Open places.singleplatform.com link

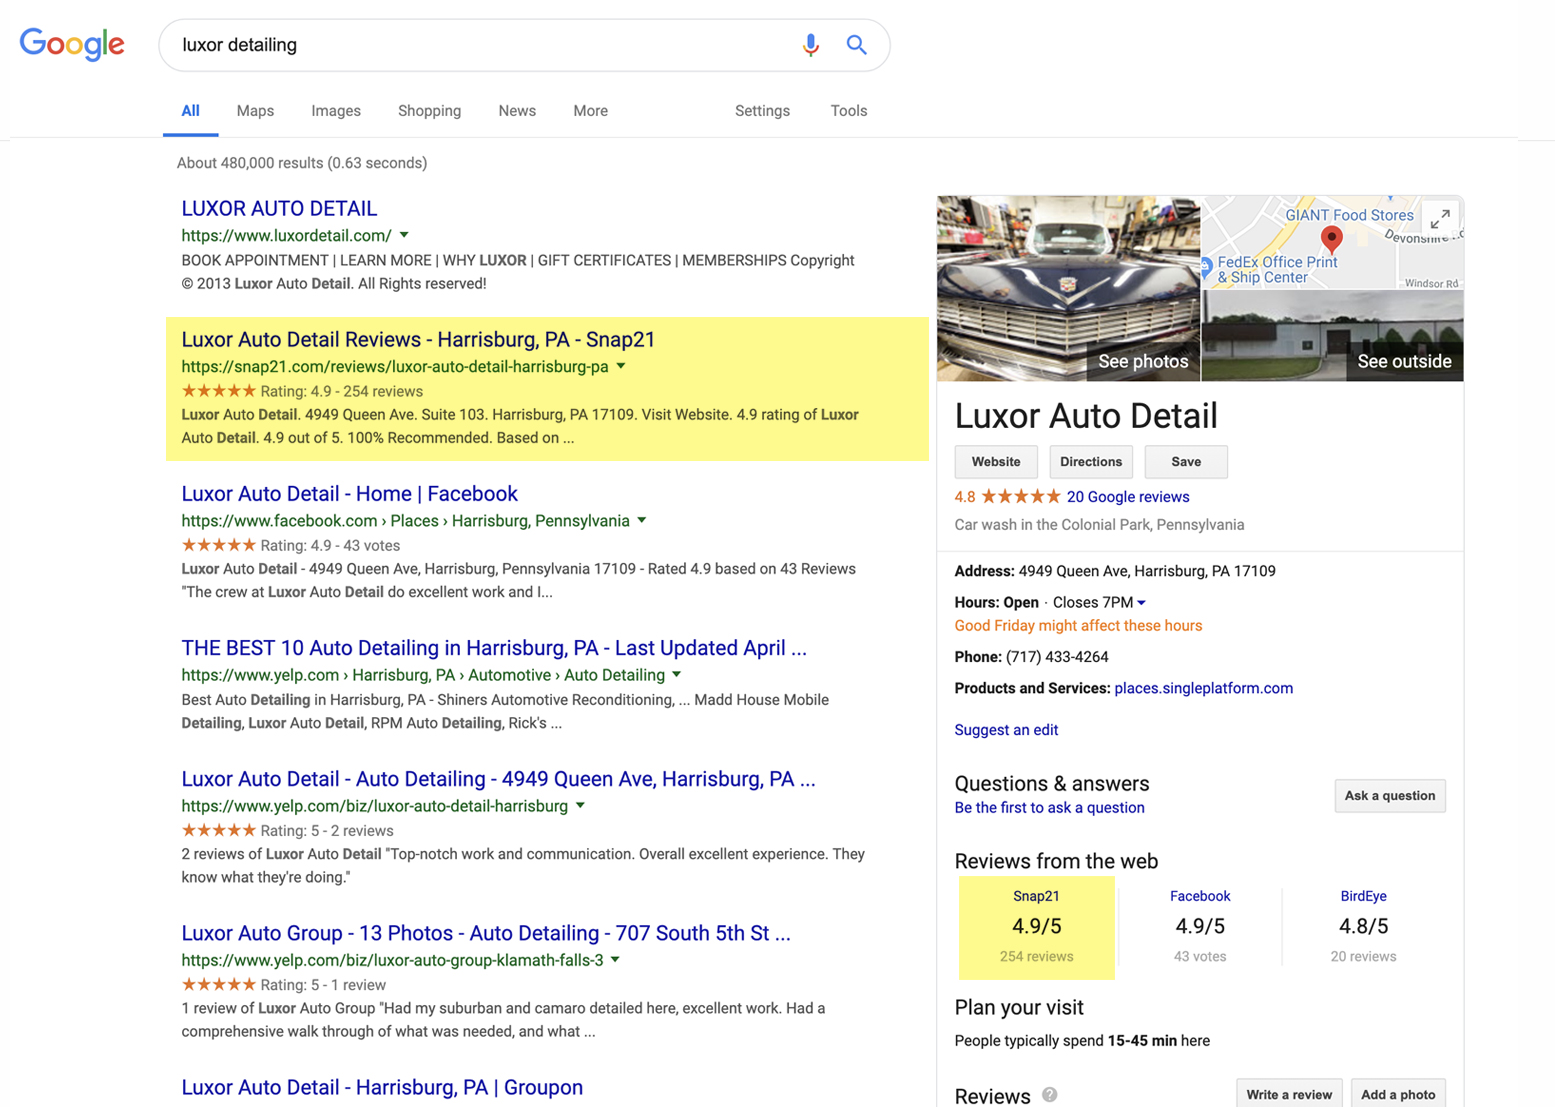click(1203, 688)
